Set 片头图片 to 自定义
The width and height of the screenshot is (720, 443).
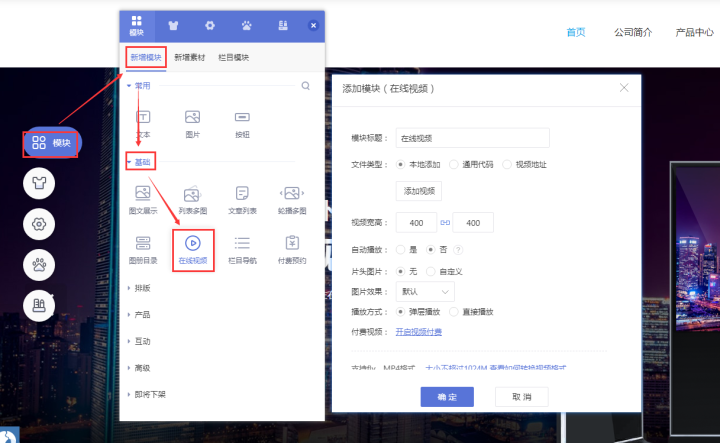[x=430, y=272]
